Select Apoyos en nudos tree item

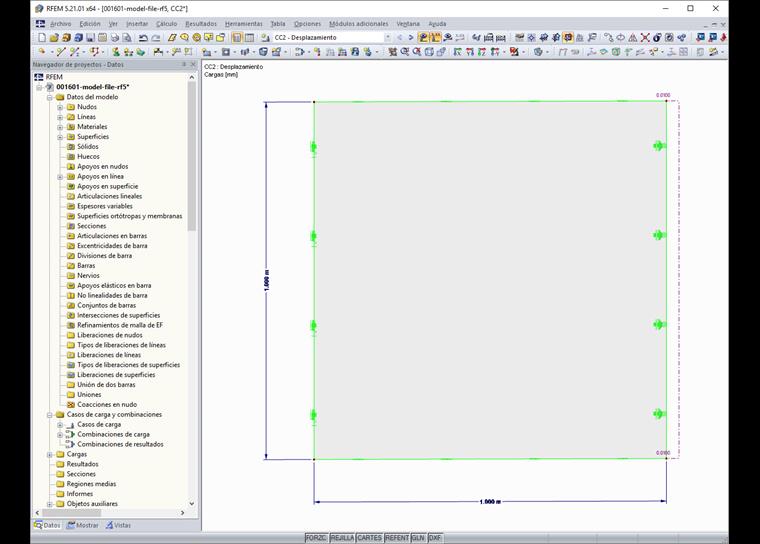click(103, 166)
